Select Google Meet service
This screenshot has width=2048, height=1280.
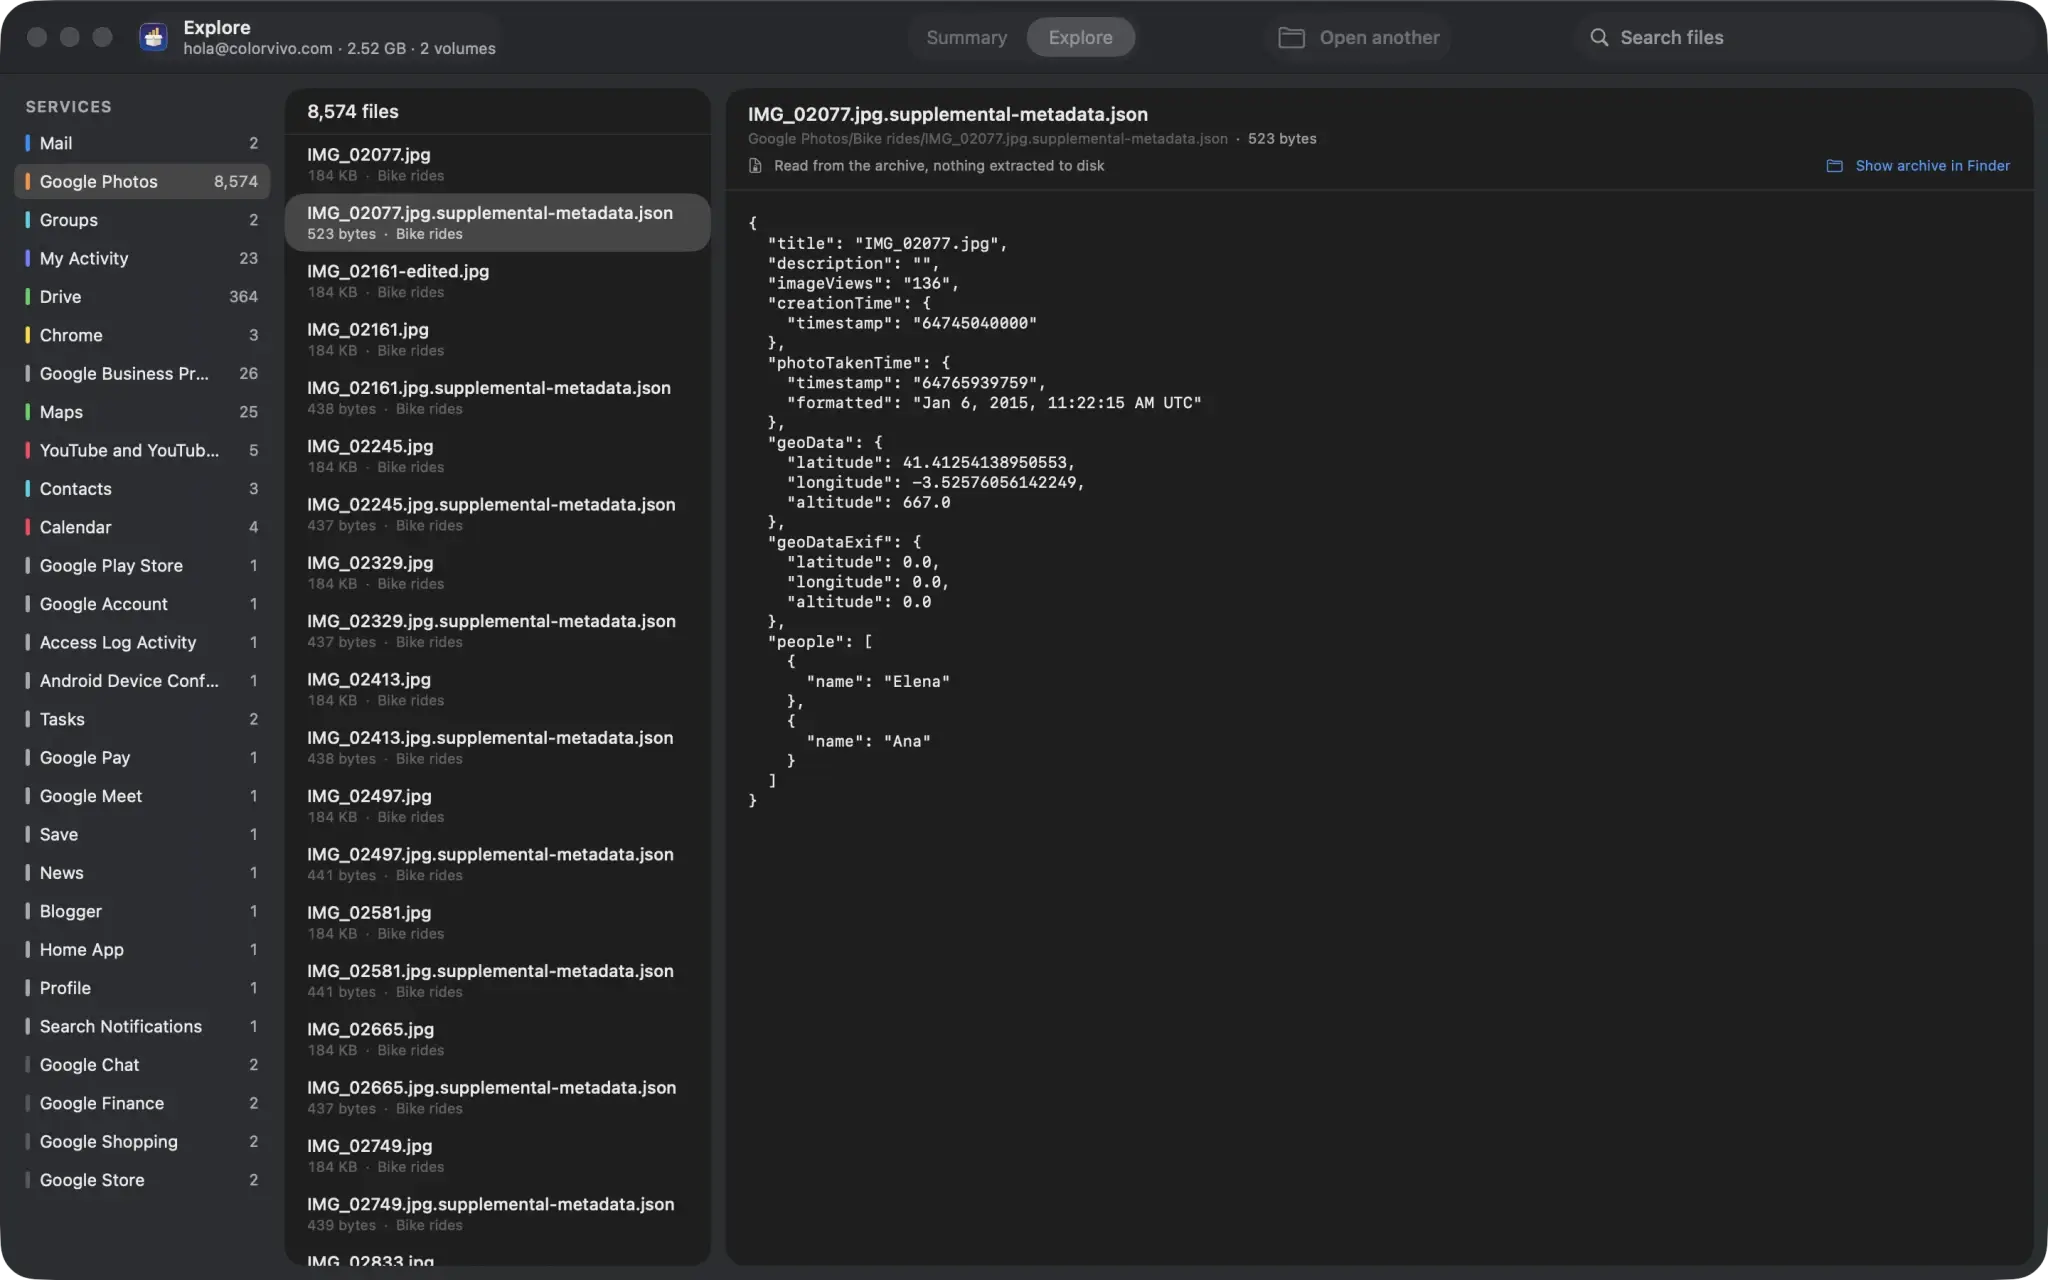pos(142,796)
